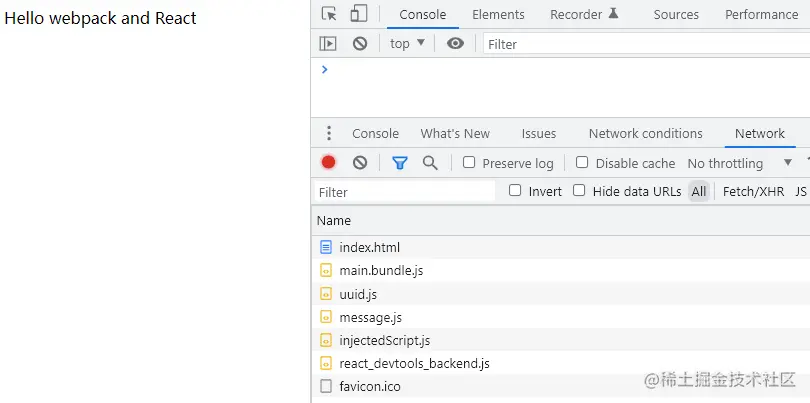Open network search magnifier icon
This screenshot has height=403, width=810.
click(430, 162)
